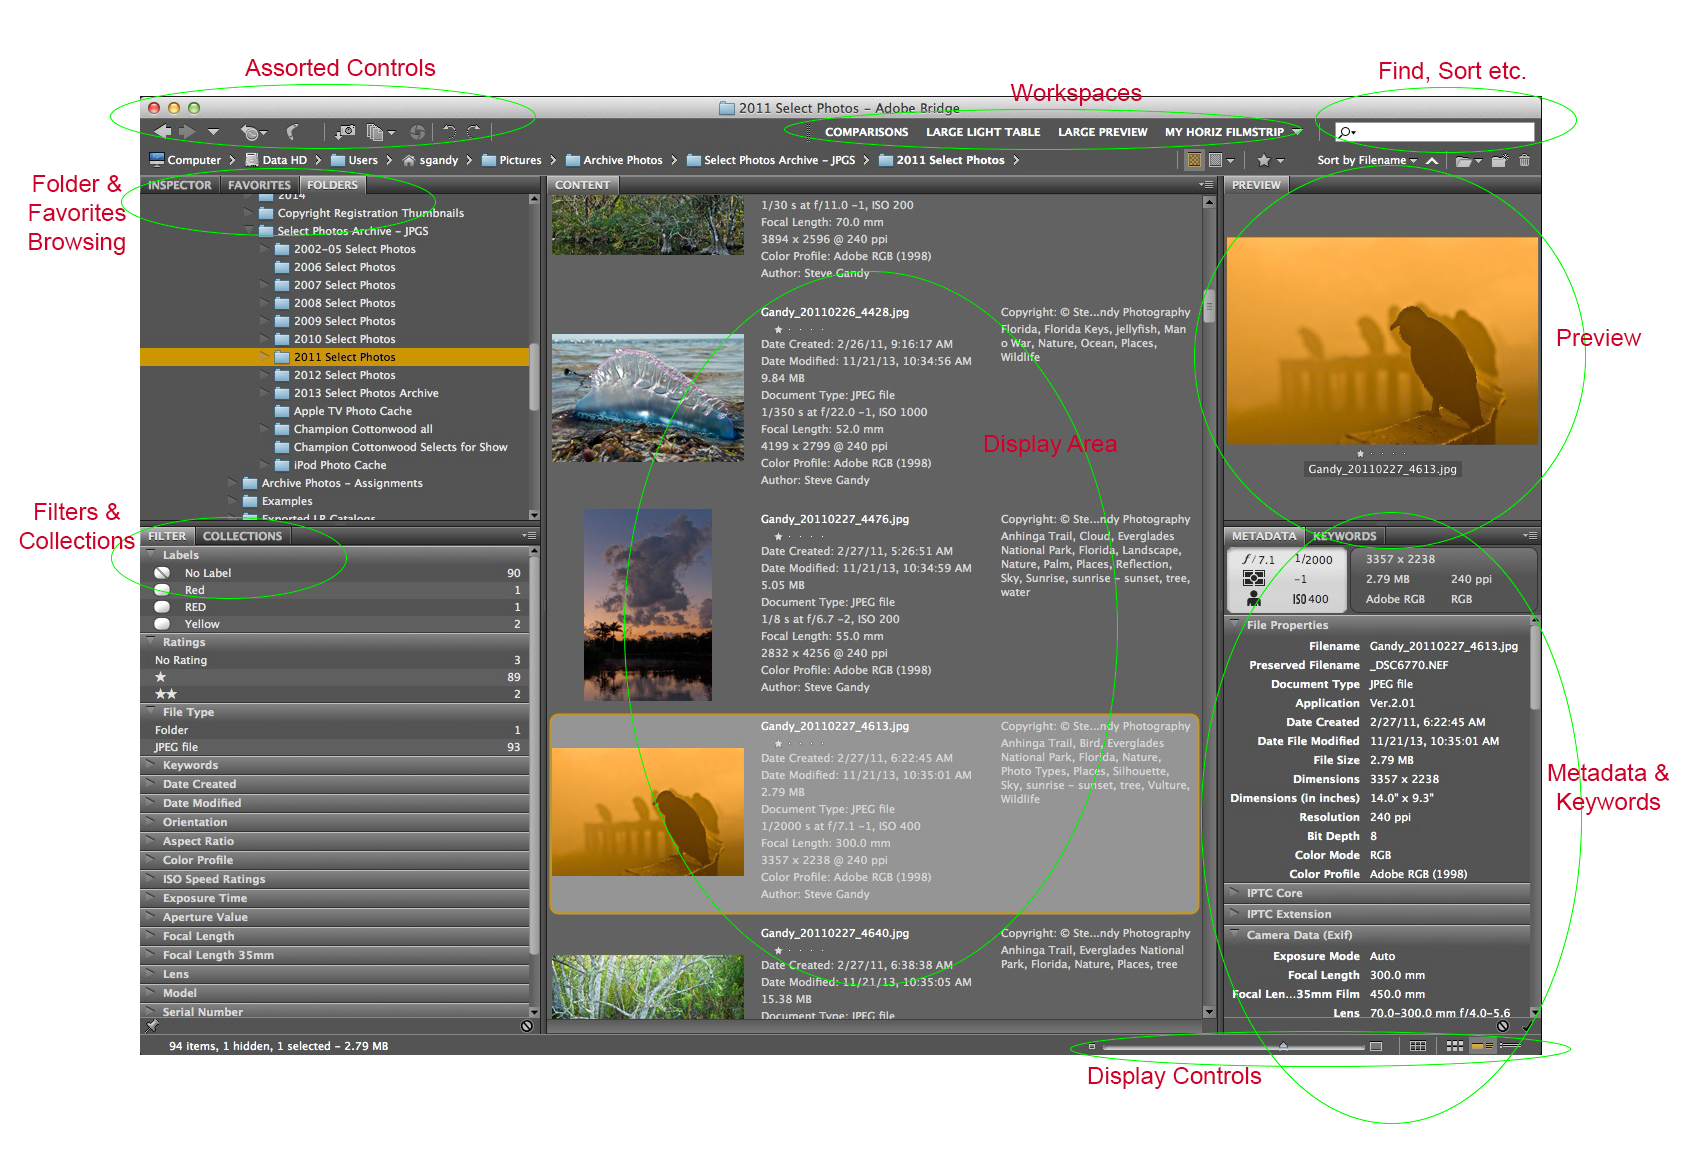Switch to view content as thumbnails
This screenshot has height=1151, width=1682.
[x=1455, y=1046]
